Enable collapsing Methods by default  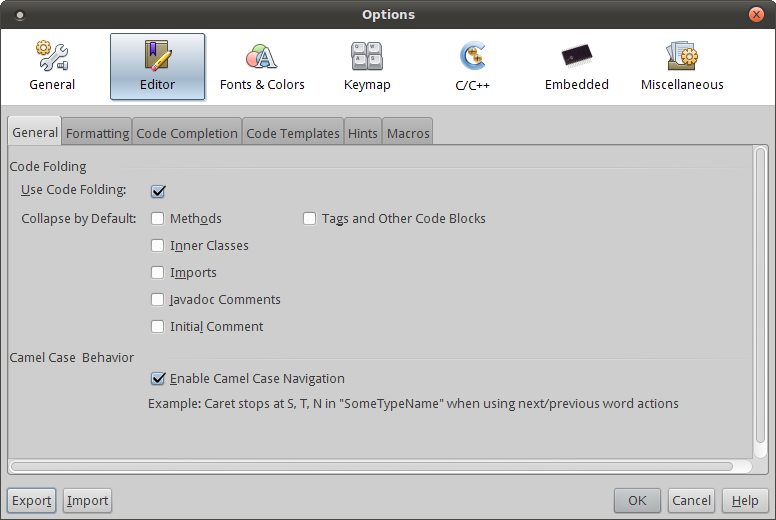point(157,218)
